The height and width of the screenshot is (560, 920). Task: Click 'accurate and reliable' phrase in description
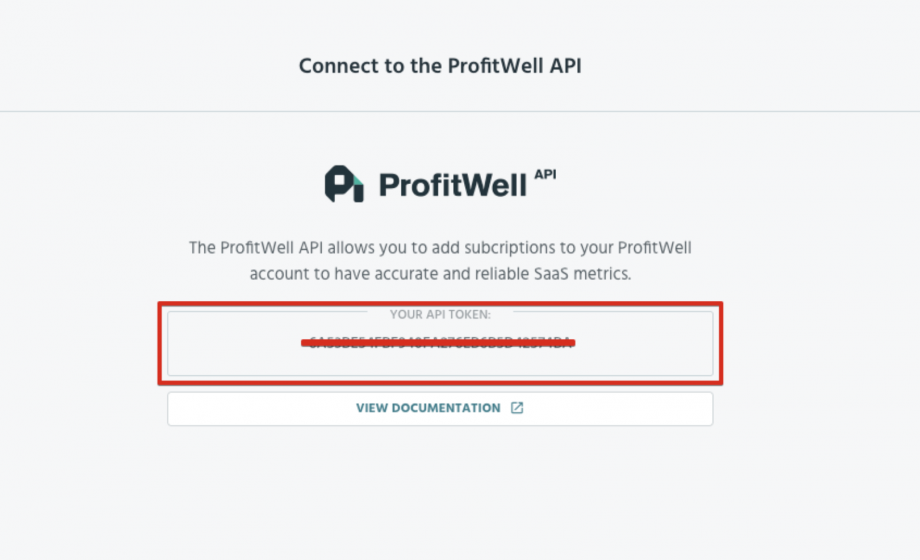[452, 274]
